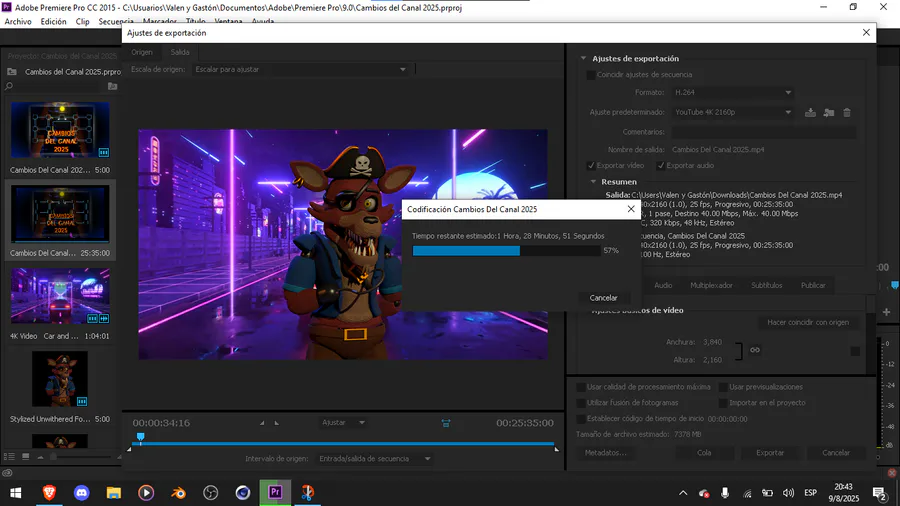Click the chain link icon between Anchura and Altura
This screenshot has height=506, width=900.
(x=755, y=350)
